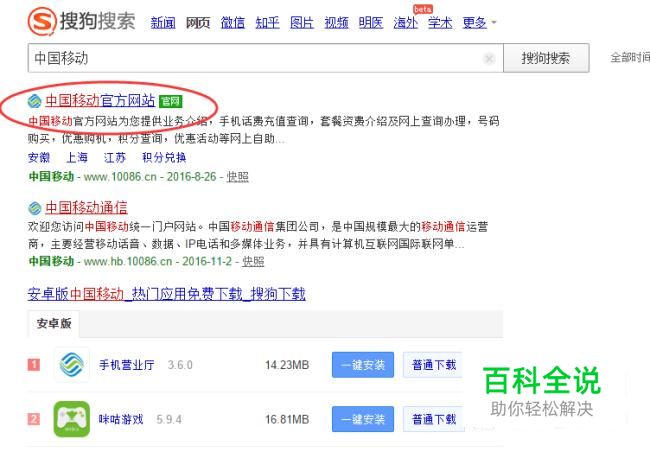650x452 pixels.
Task: Open the 全部时间 time filter
Action: (x=630, y=58)
